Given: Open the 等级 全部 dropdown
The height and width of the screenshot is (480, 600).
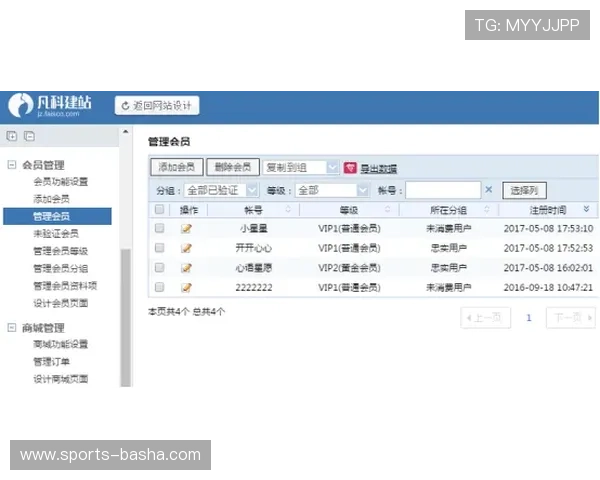Looking at the screenshot, I should (332, 190).
